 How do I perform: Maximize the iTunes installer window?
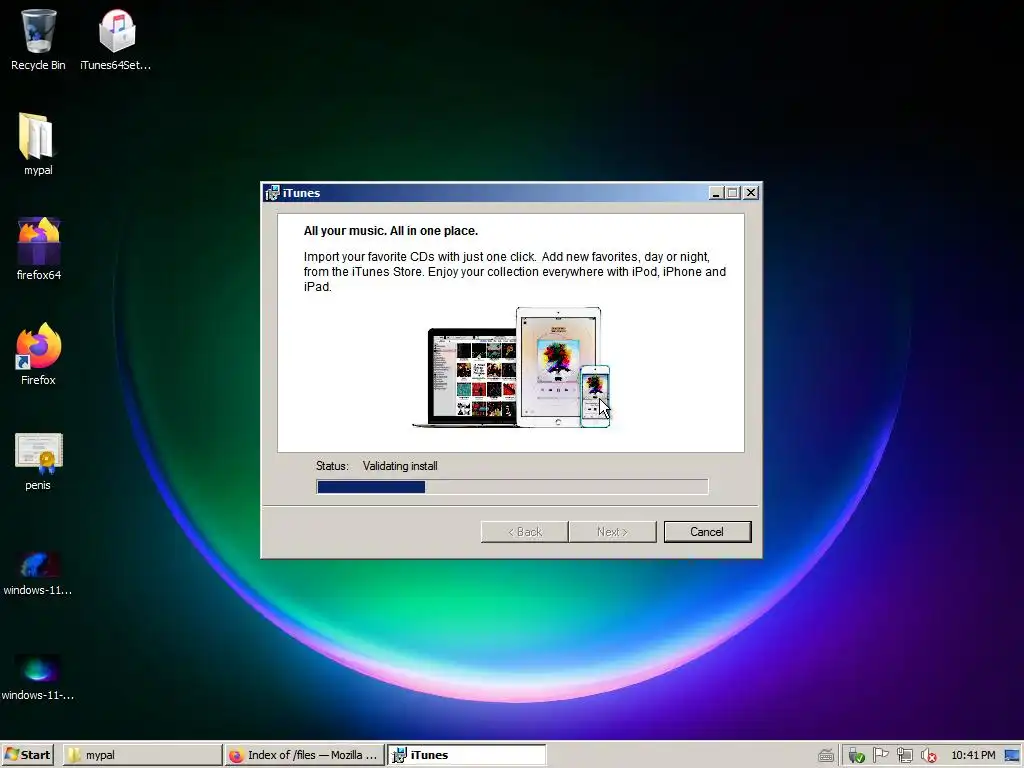click(732, 193)
